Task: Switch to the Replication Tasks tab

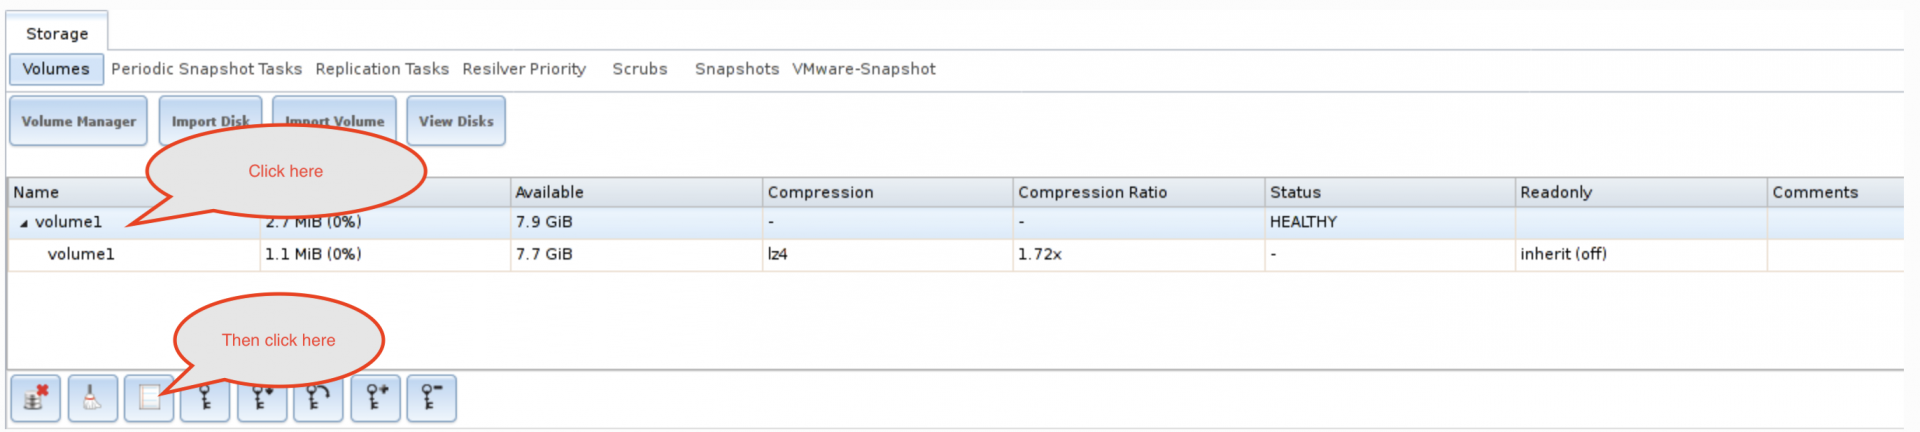Action: [x=382, y=69]
